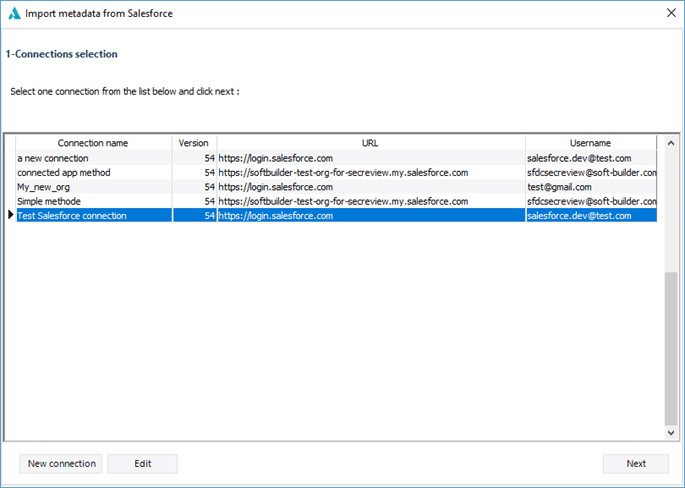Click Next to proceed
Image resolution: width=685 pixels, height=488 pixels.
tap(636, 463)
